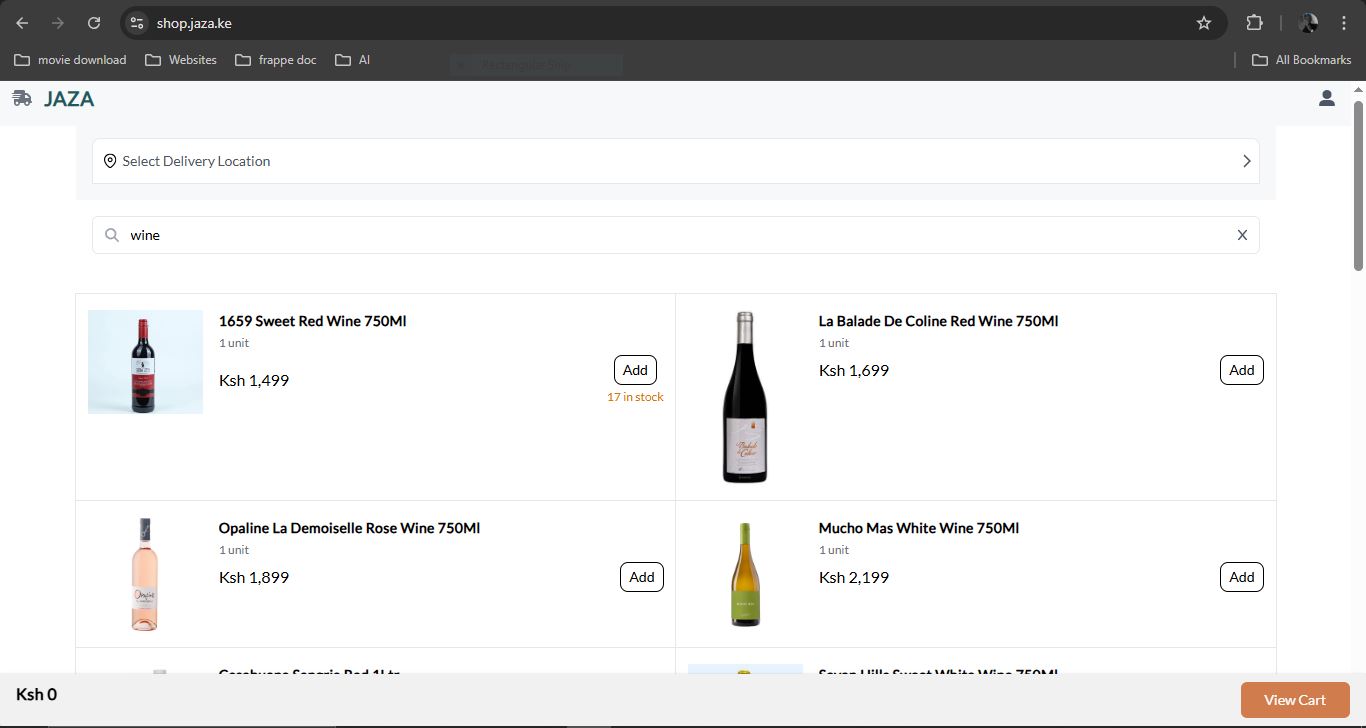Click the wine search input field
Viewport: 1366px width, 728px height.
pyautogui.click(x=680, y=235)
